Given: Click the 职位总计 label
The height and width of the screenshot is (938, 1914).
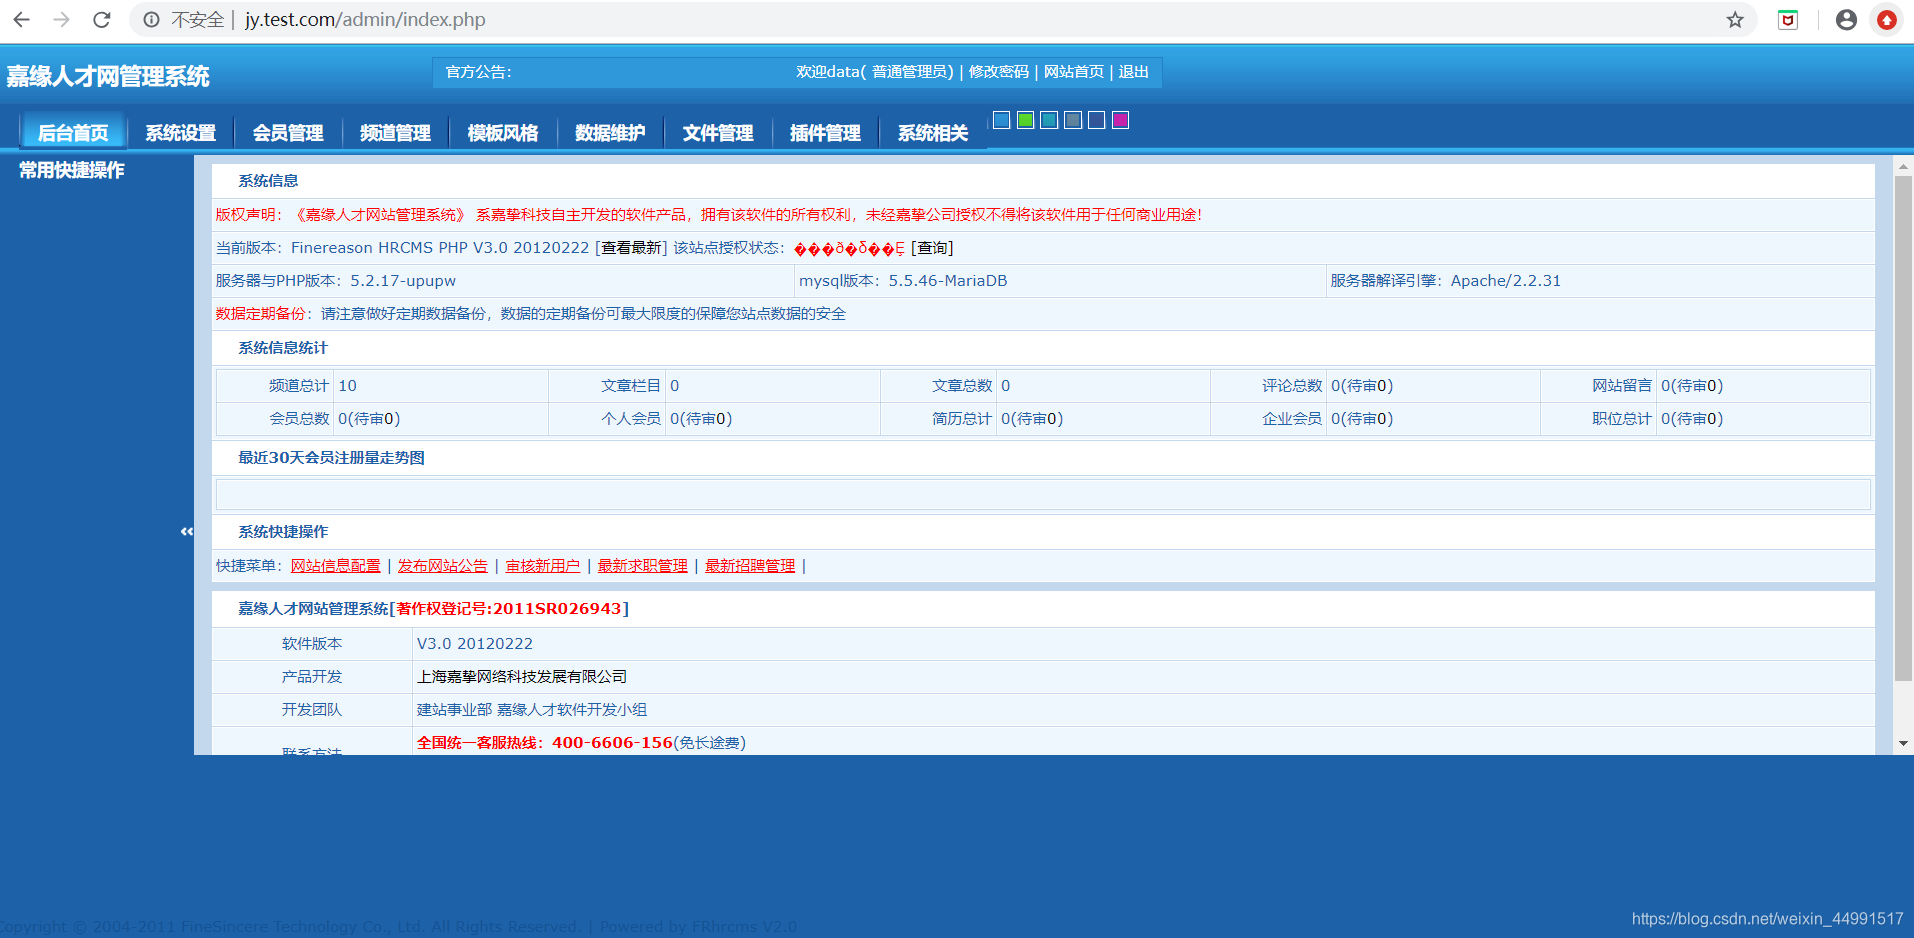Looking at the screenshot, I should point(1622,419).
